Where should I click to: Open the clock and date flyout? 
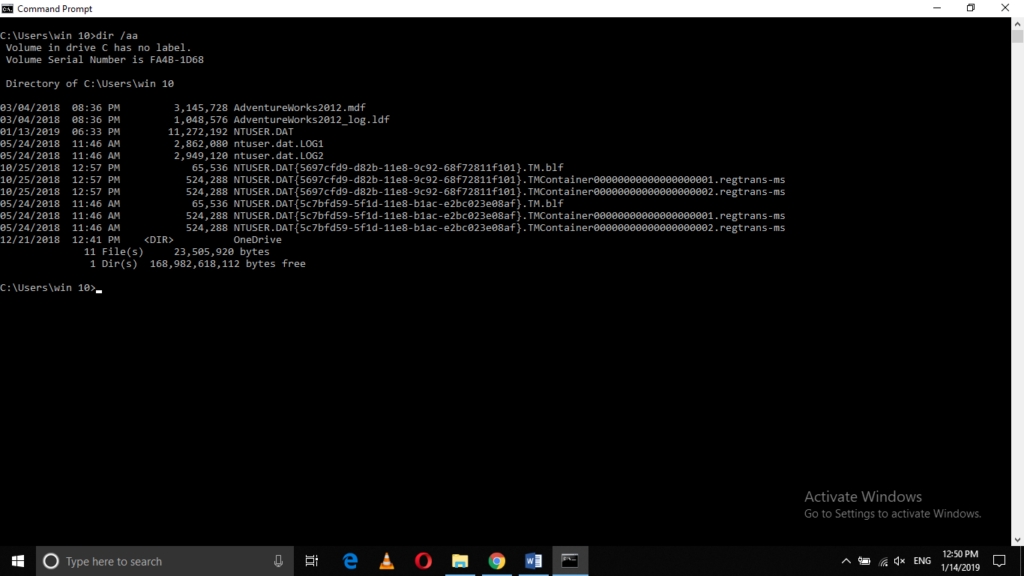(x=959, y=561)
